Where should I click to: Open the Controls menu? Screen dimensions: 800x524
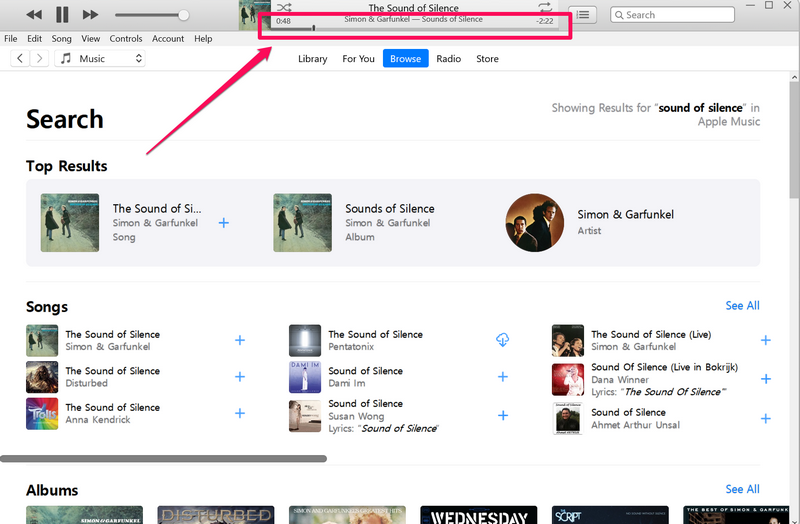(126, 38)
